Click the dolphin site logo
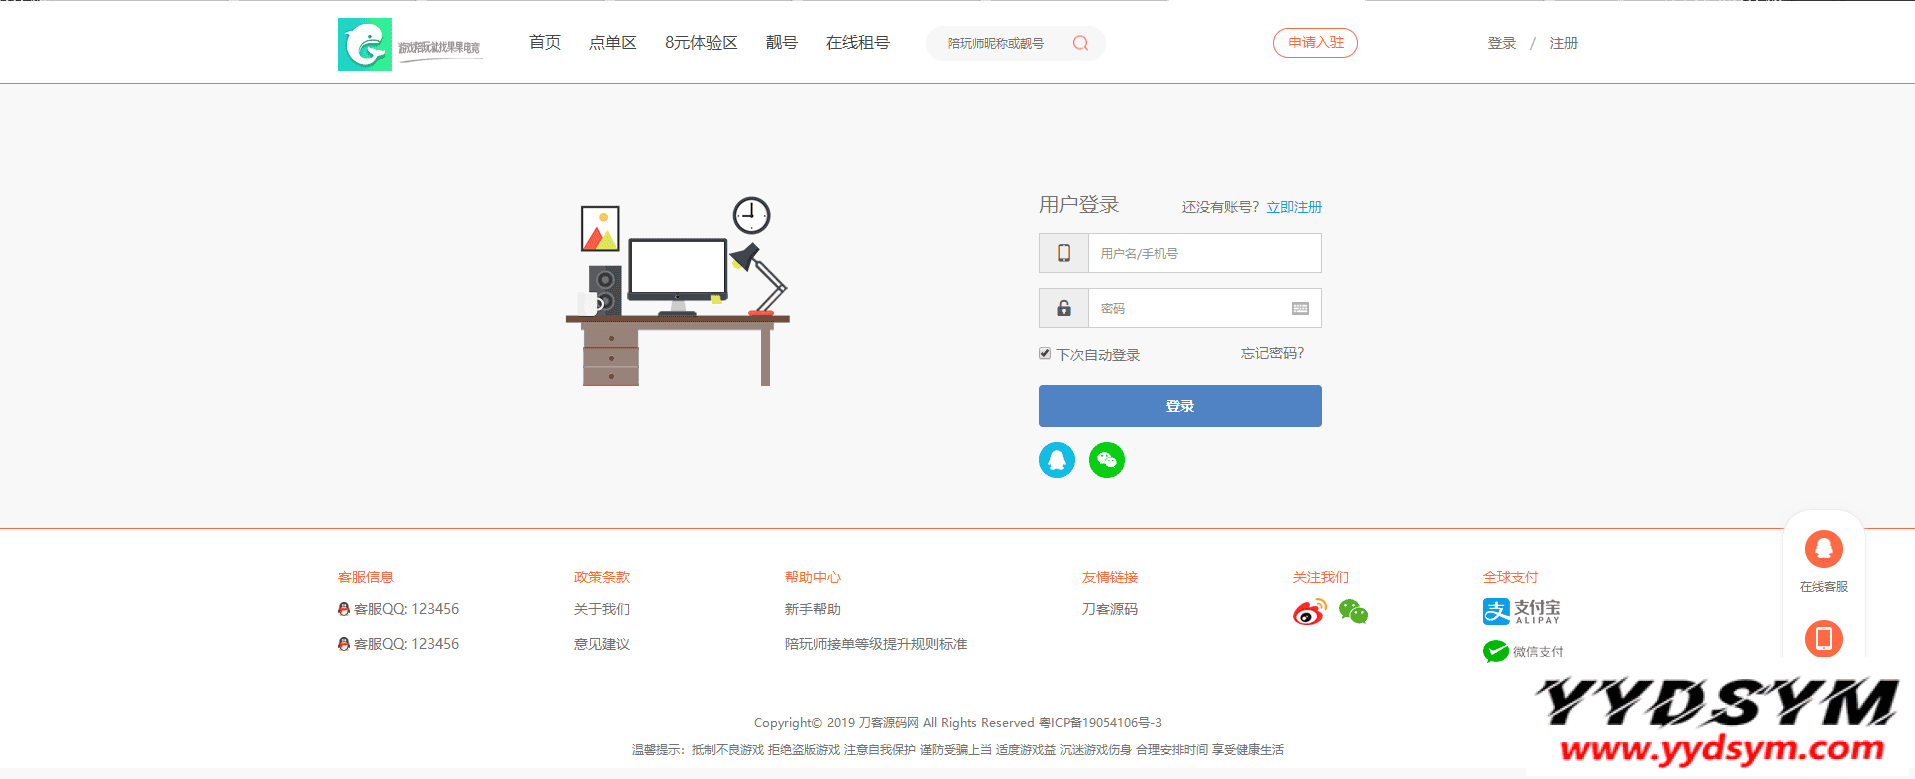 pos(365,44)
